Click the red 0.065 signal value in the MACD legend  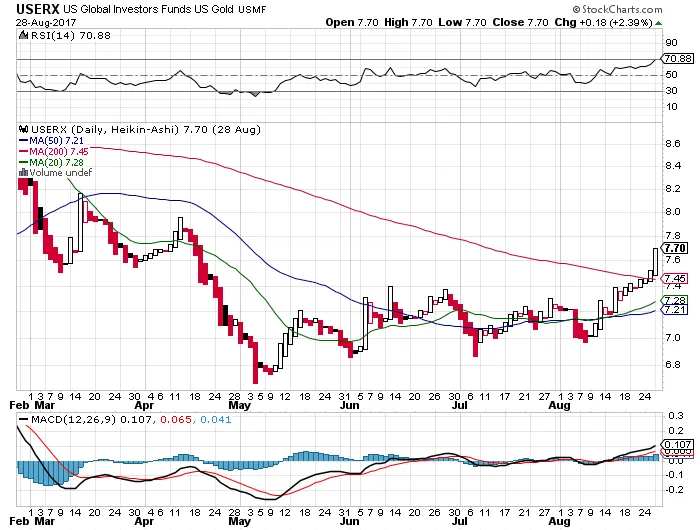point(176,420)
